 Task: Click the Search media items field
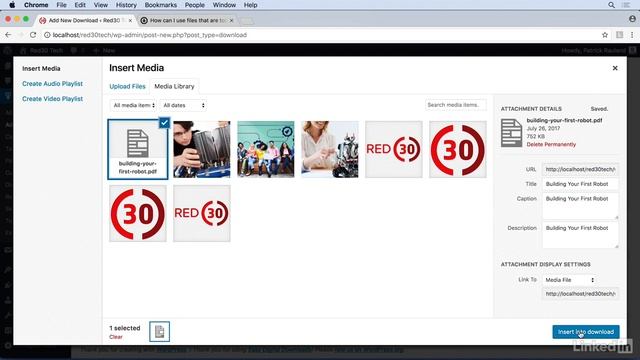pyautogui.click(x=456, y=105)
